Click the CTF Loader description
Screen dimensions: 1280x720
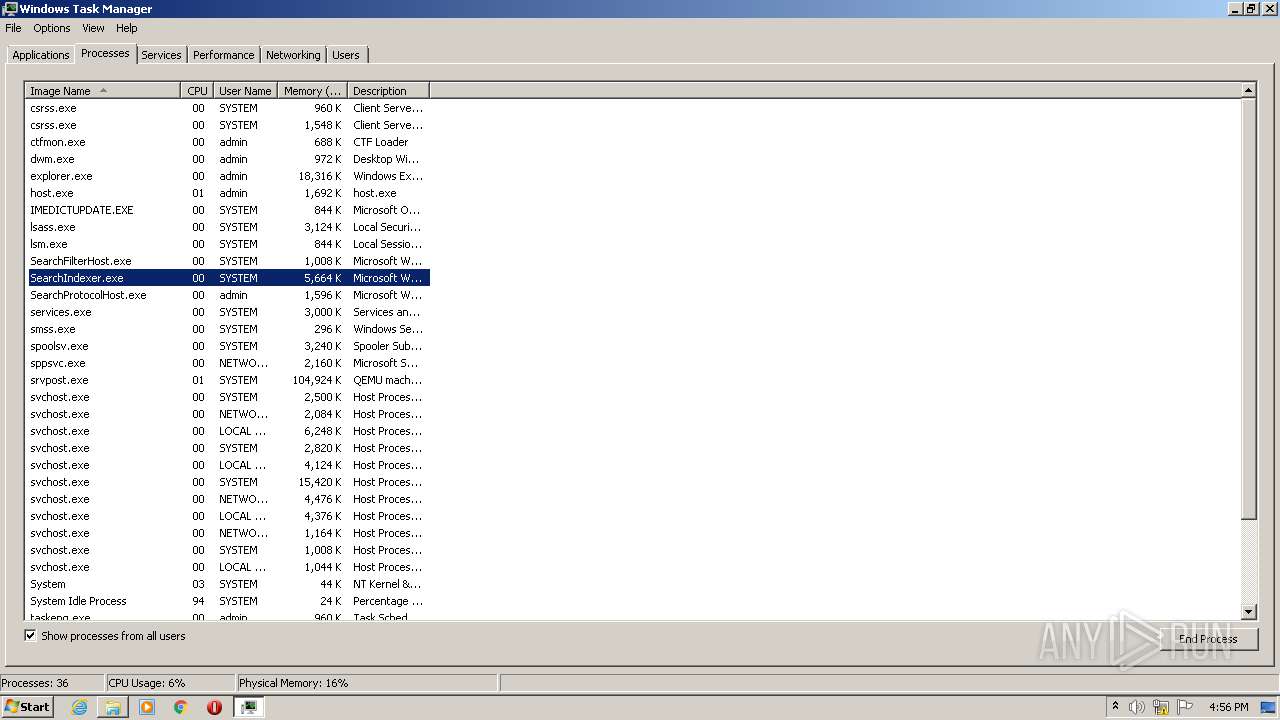[380, 142]
